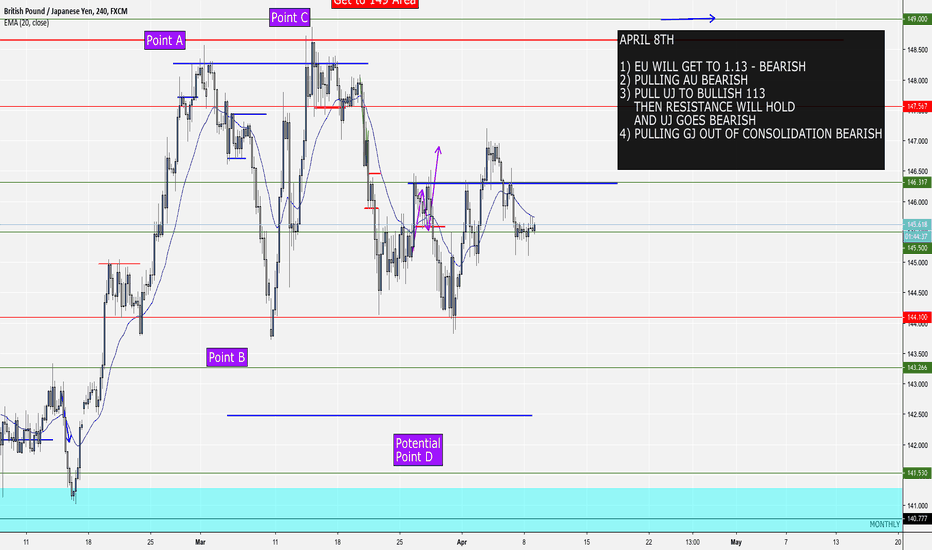The height and width of the screenshot is (550, 932).
Task: Click 141.000 on the price axis
Action: [917, 505]
